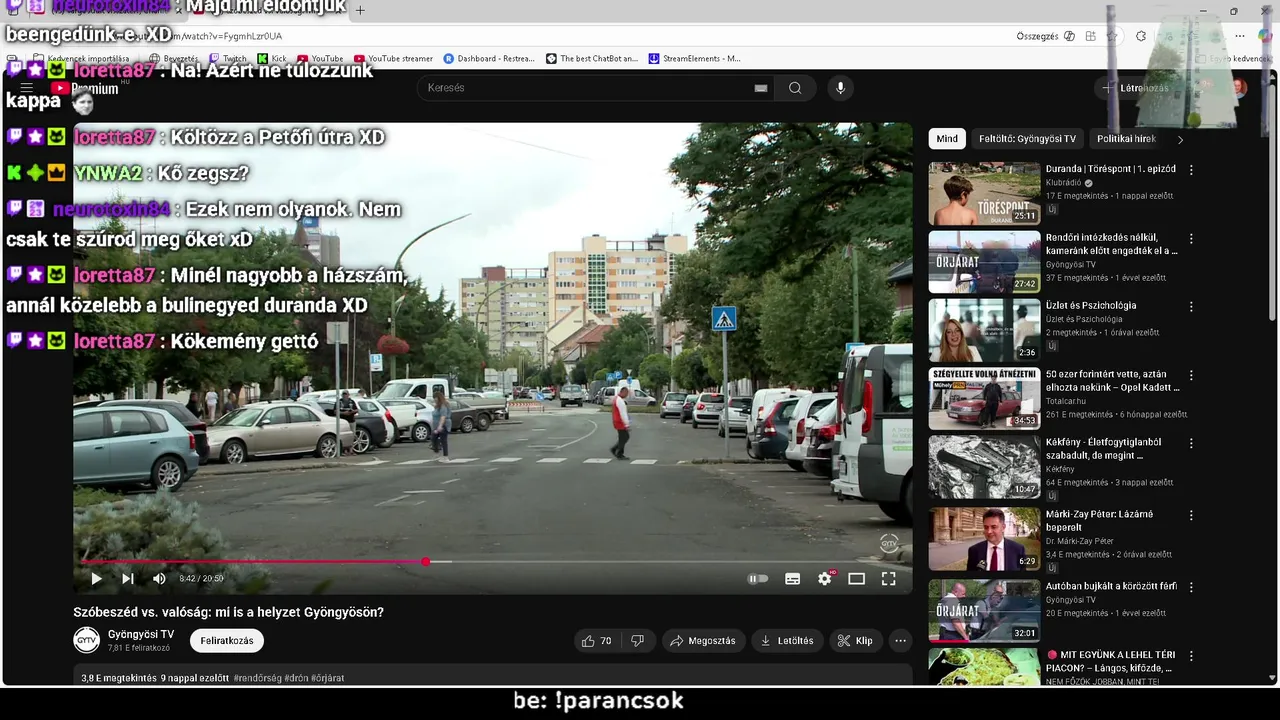The height and width of the screenshot is (720, 1280).
Task: Open the Bevezetés bookmark
Action: (x=174, y=59)
